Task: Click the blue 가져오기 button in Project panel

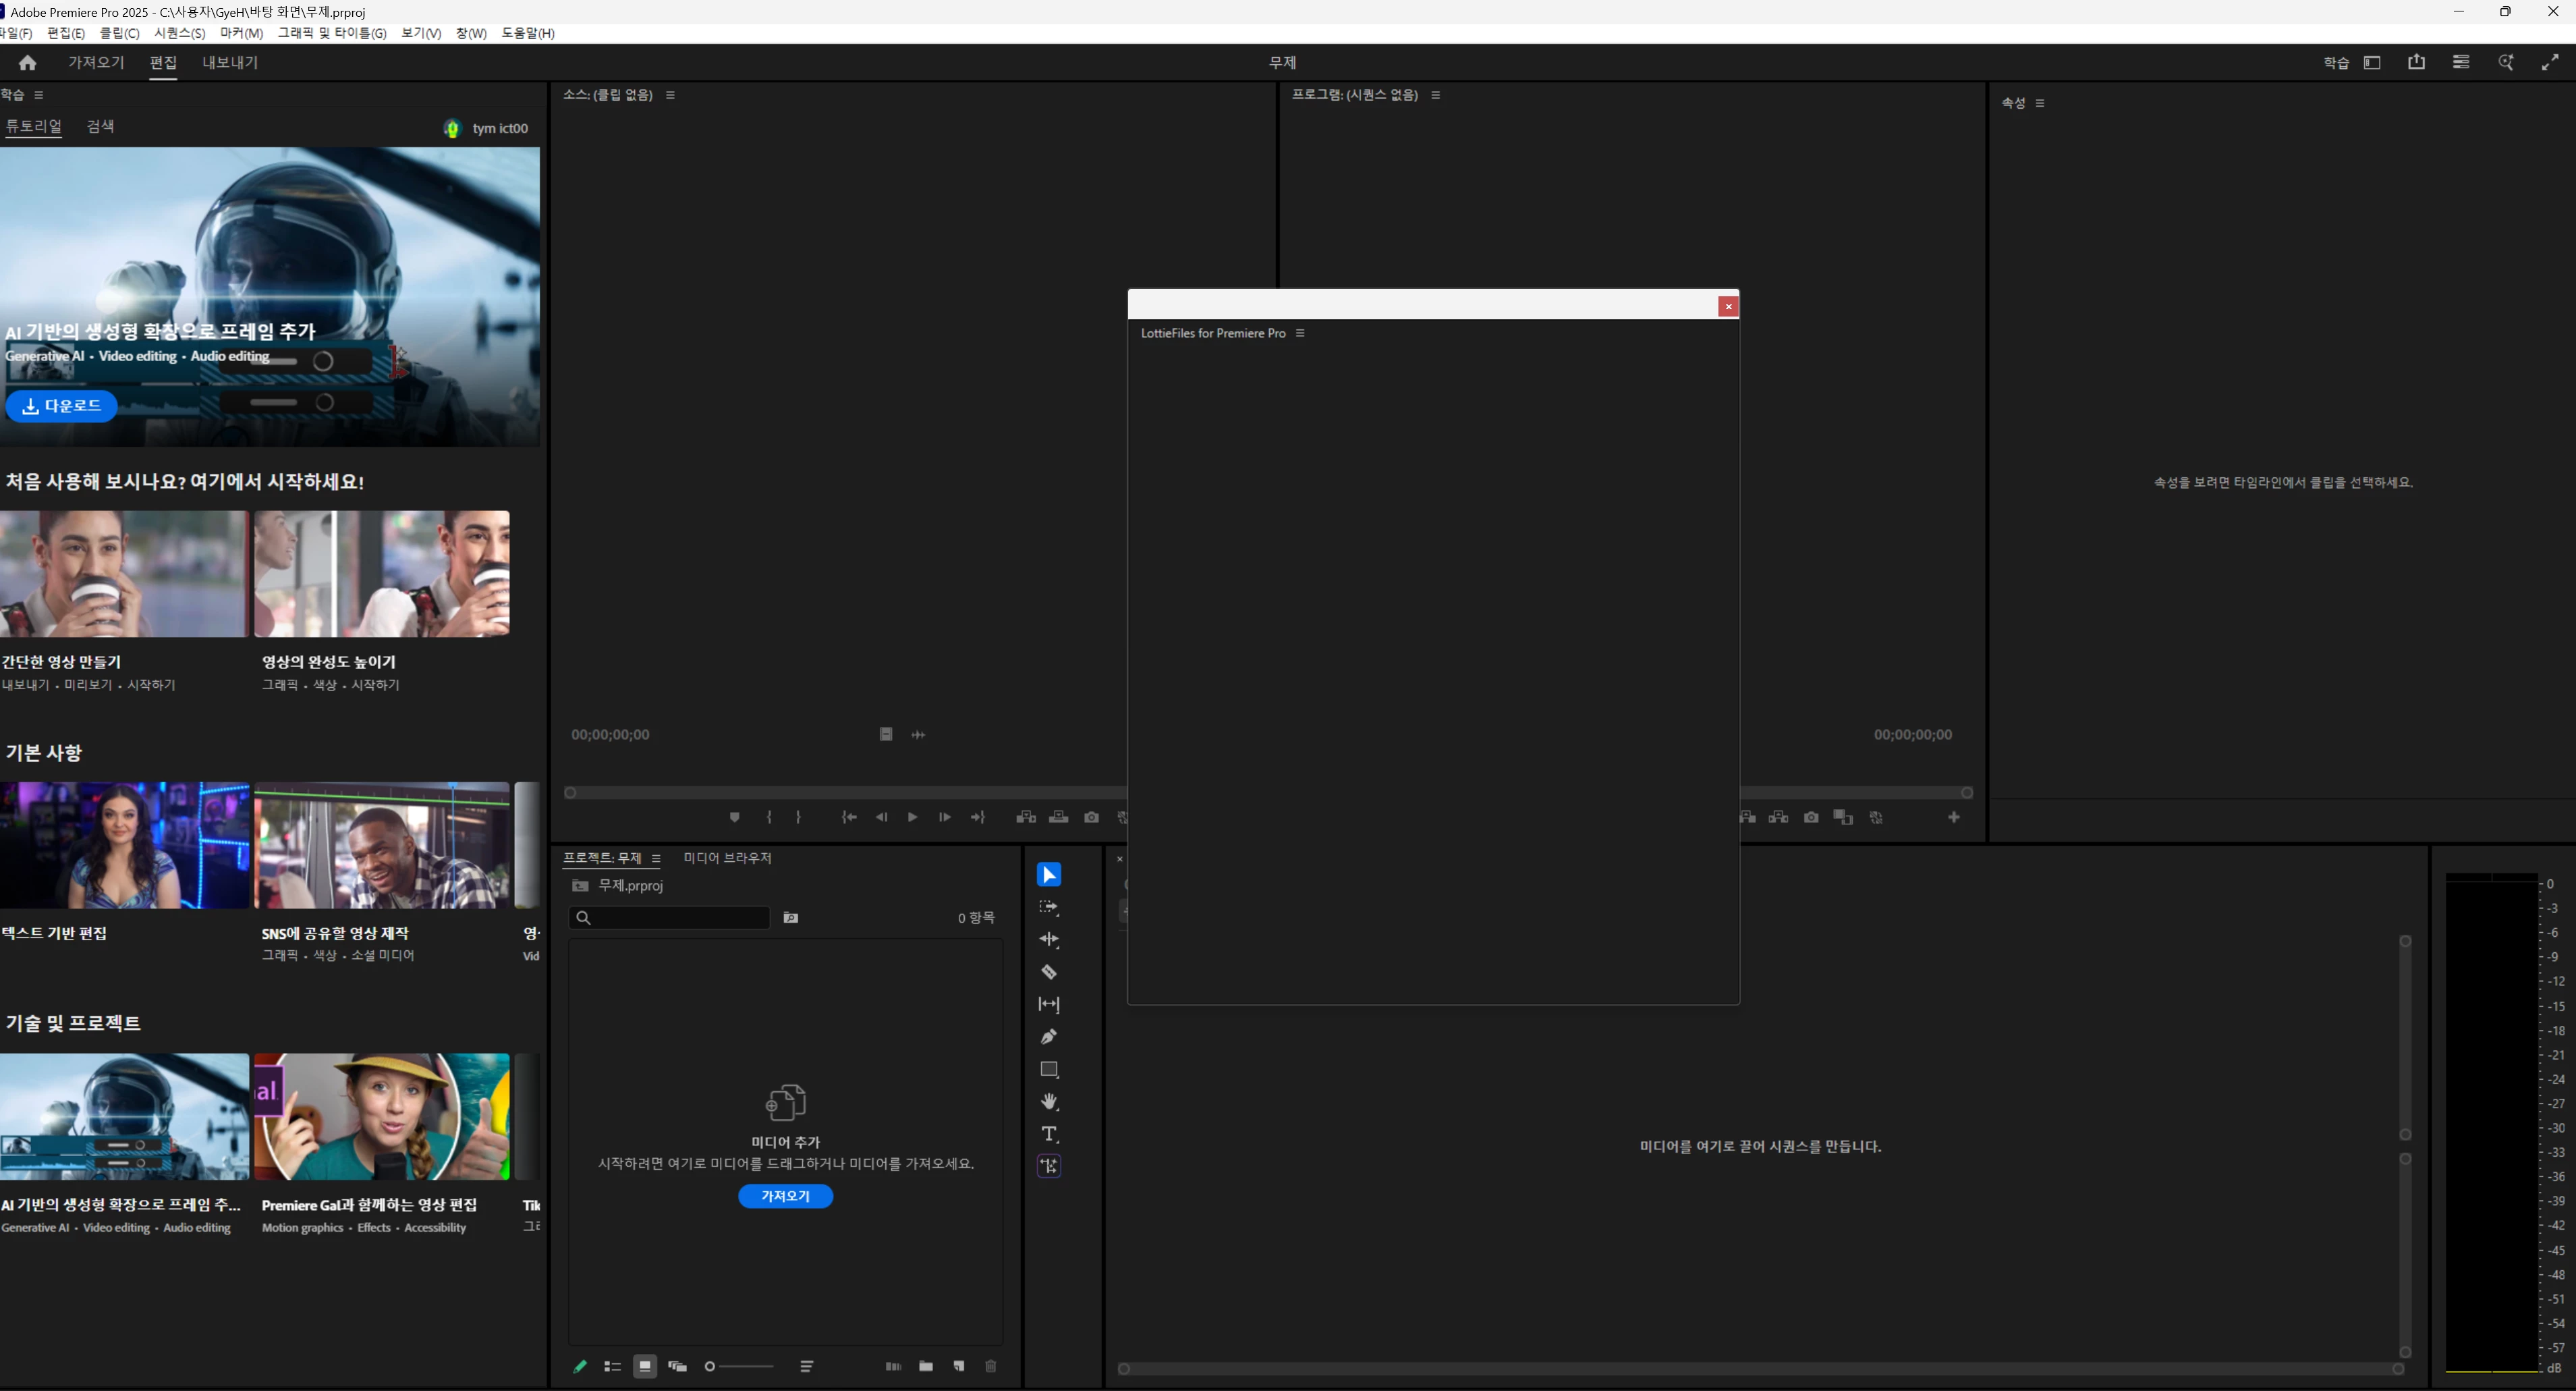Action: [785, 1196]
